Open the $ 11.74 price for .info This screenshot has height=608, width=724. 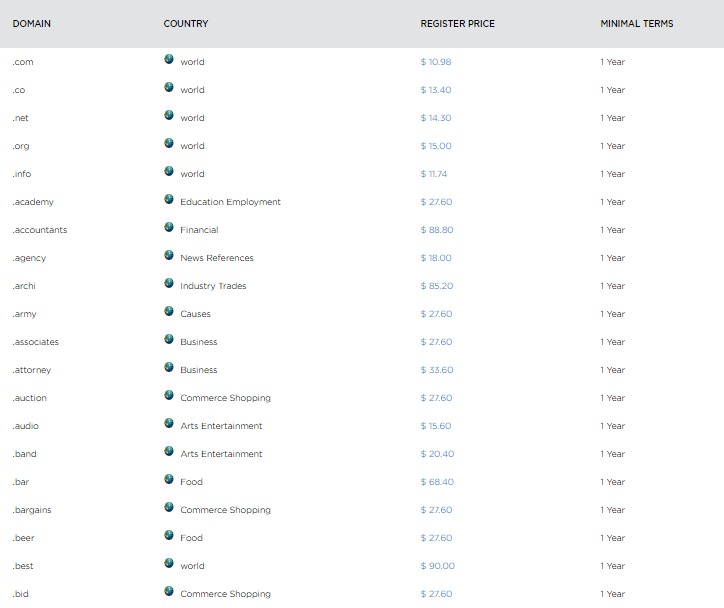tap(435, 174)
